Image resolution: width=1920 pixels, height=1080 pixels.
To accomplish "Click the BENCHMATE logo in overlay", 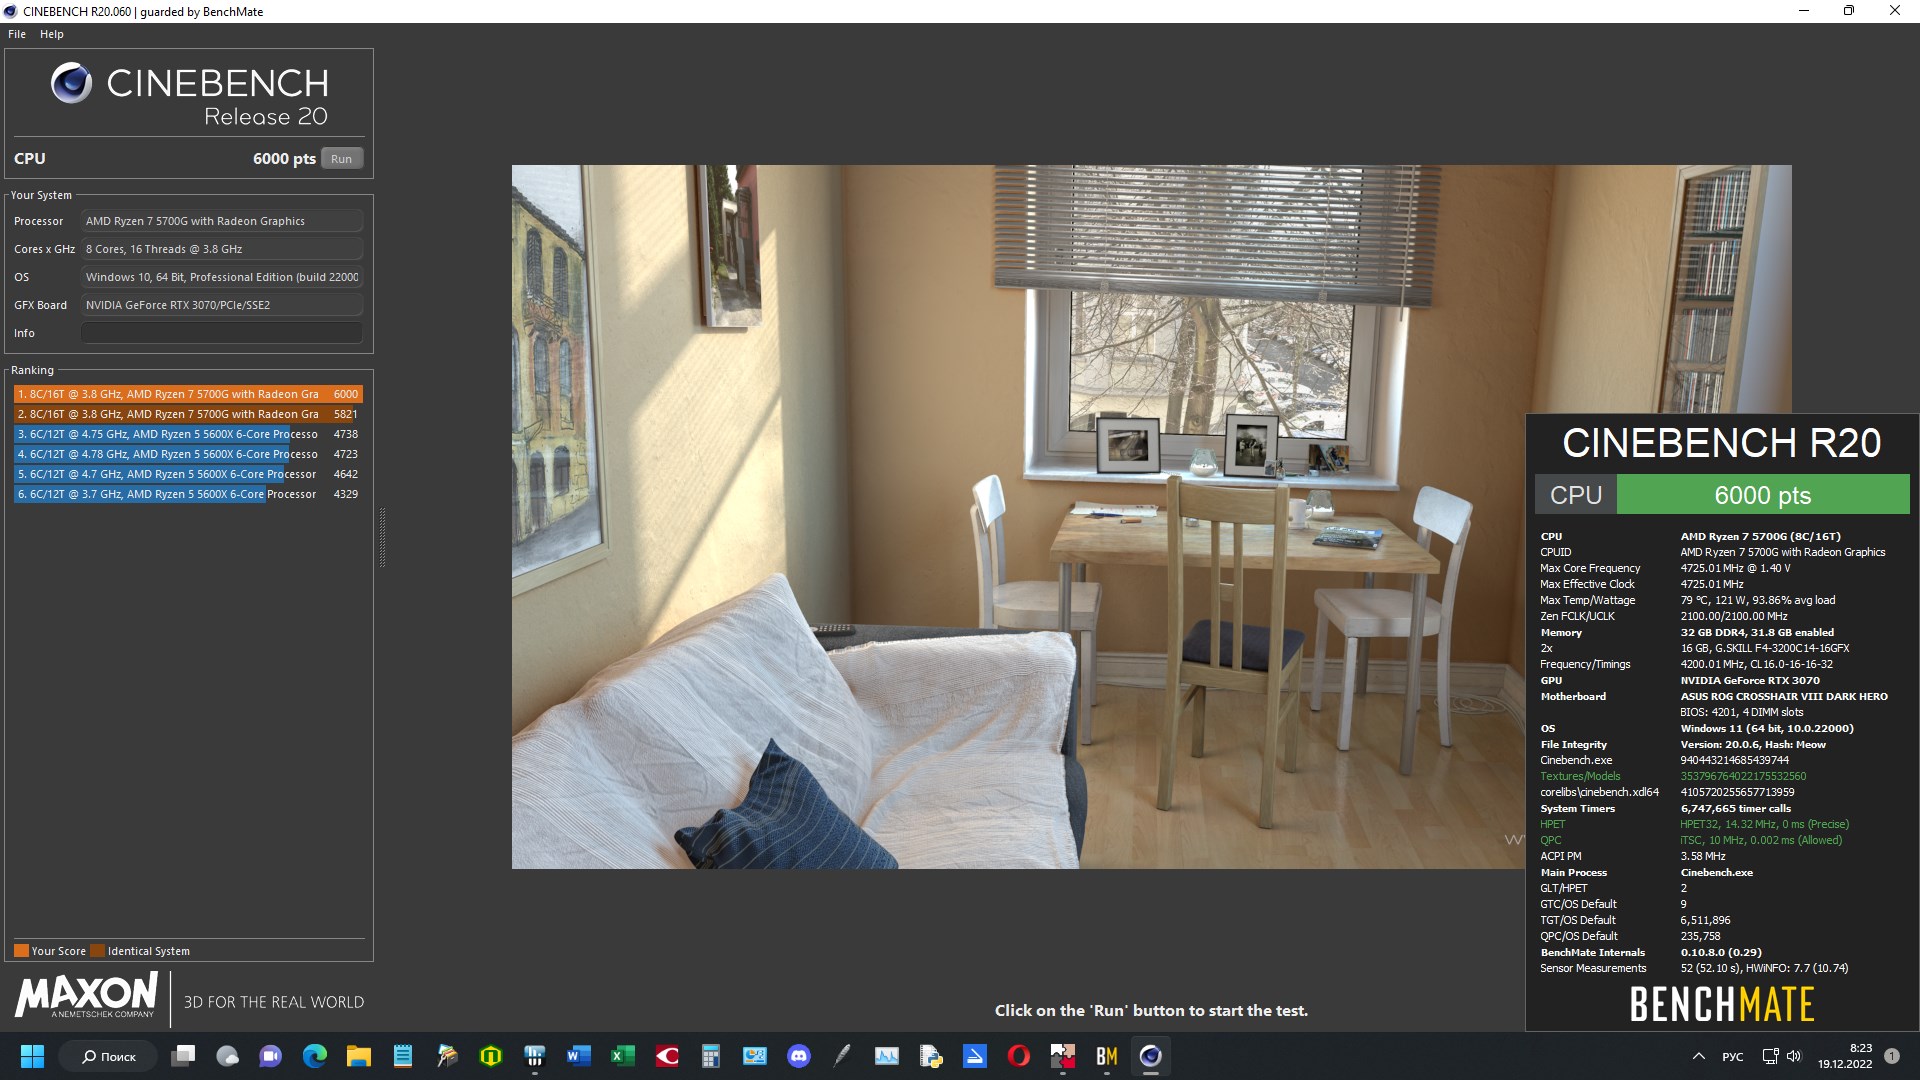I will coord(1722,1004).
